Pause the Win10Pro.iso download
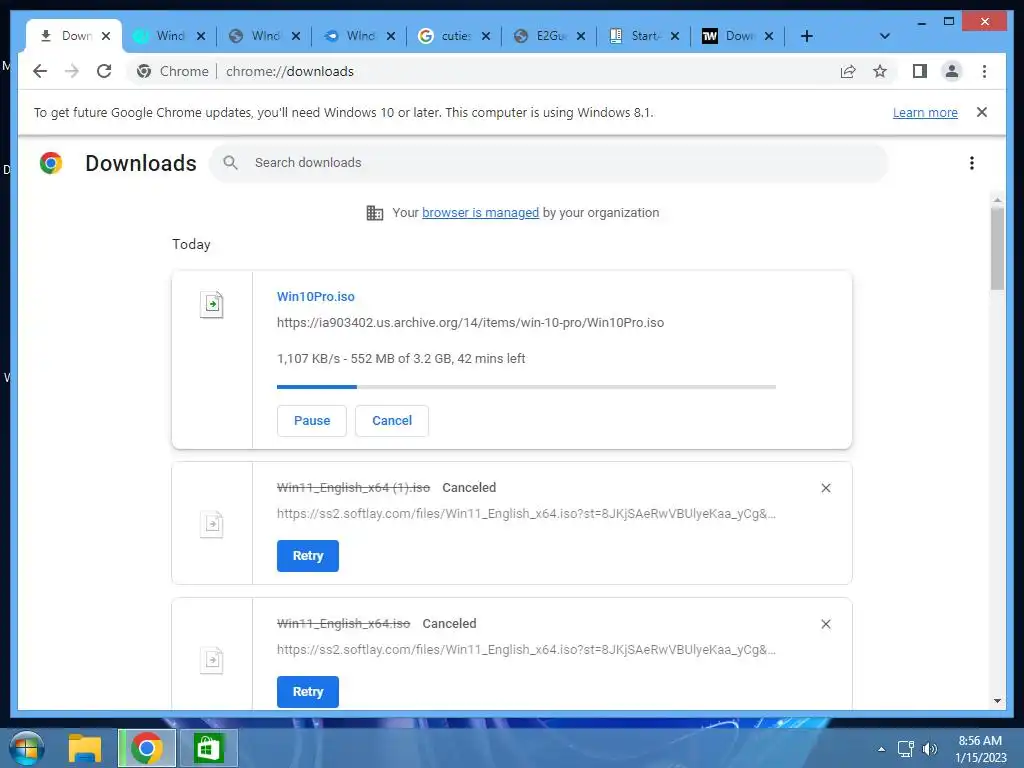Screen dimensions: 1024x768 coord(312,421)
